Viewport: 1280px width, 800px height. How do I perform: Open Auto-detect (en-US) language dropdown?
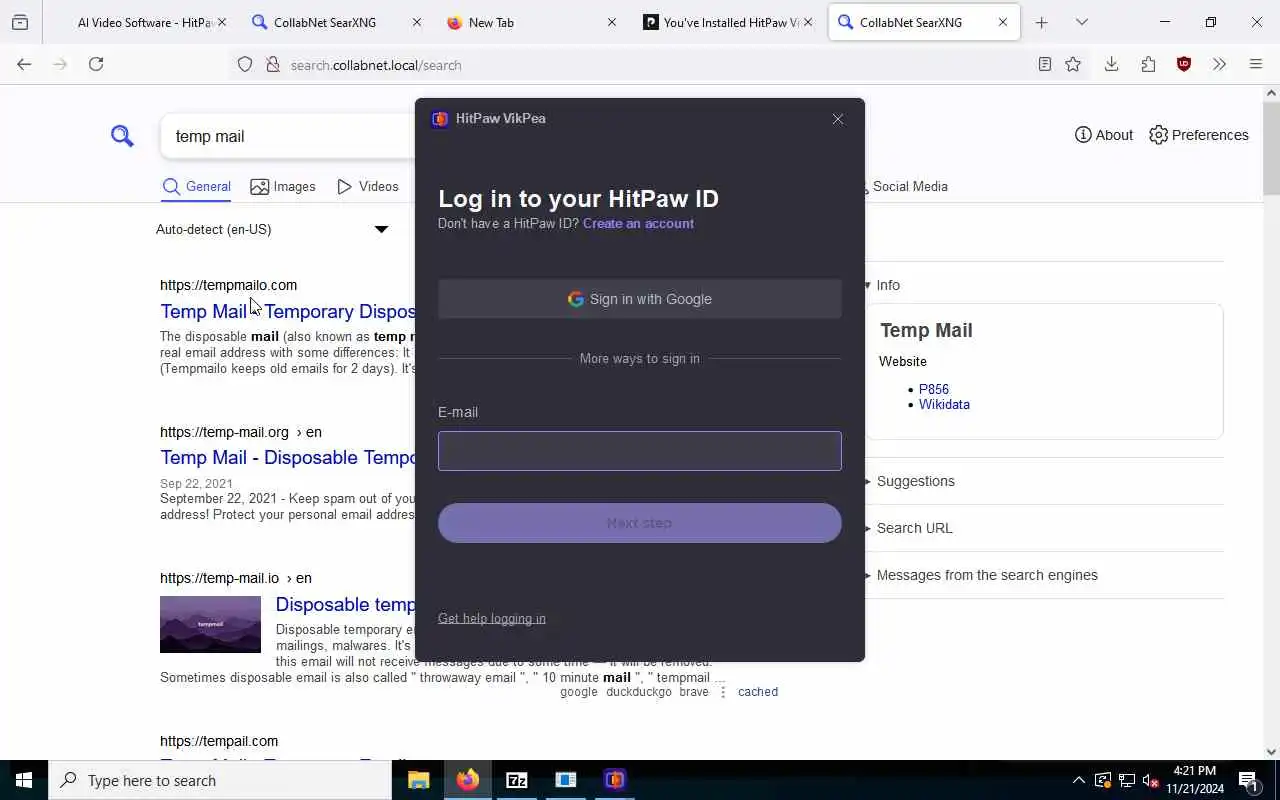272,229
